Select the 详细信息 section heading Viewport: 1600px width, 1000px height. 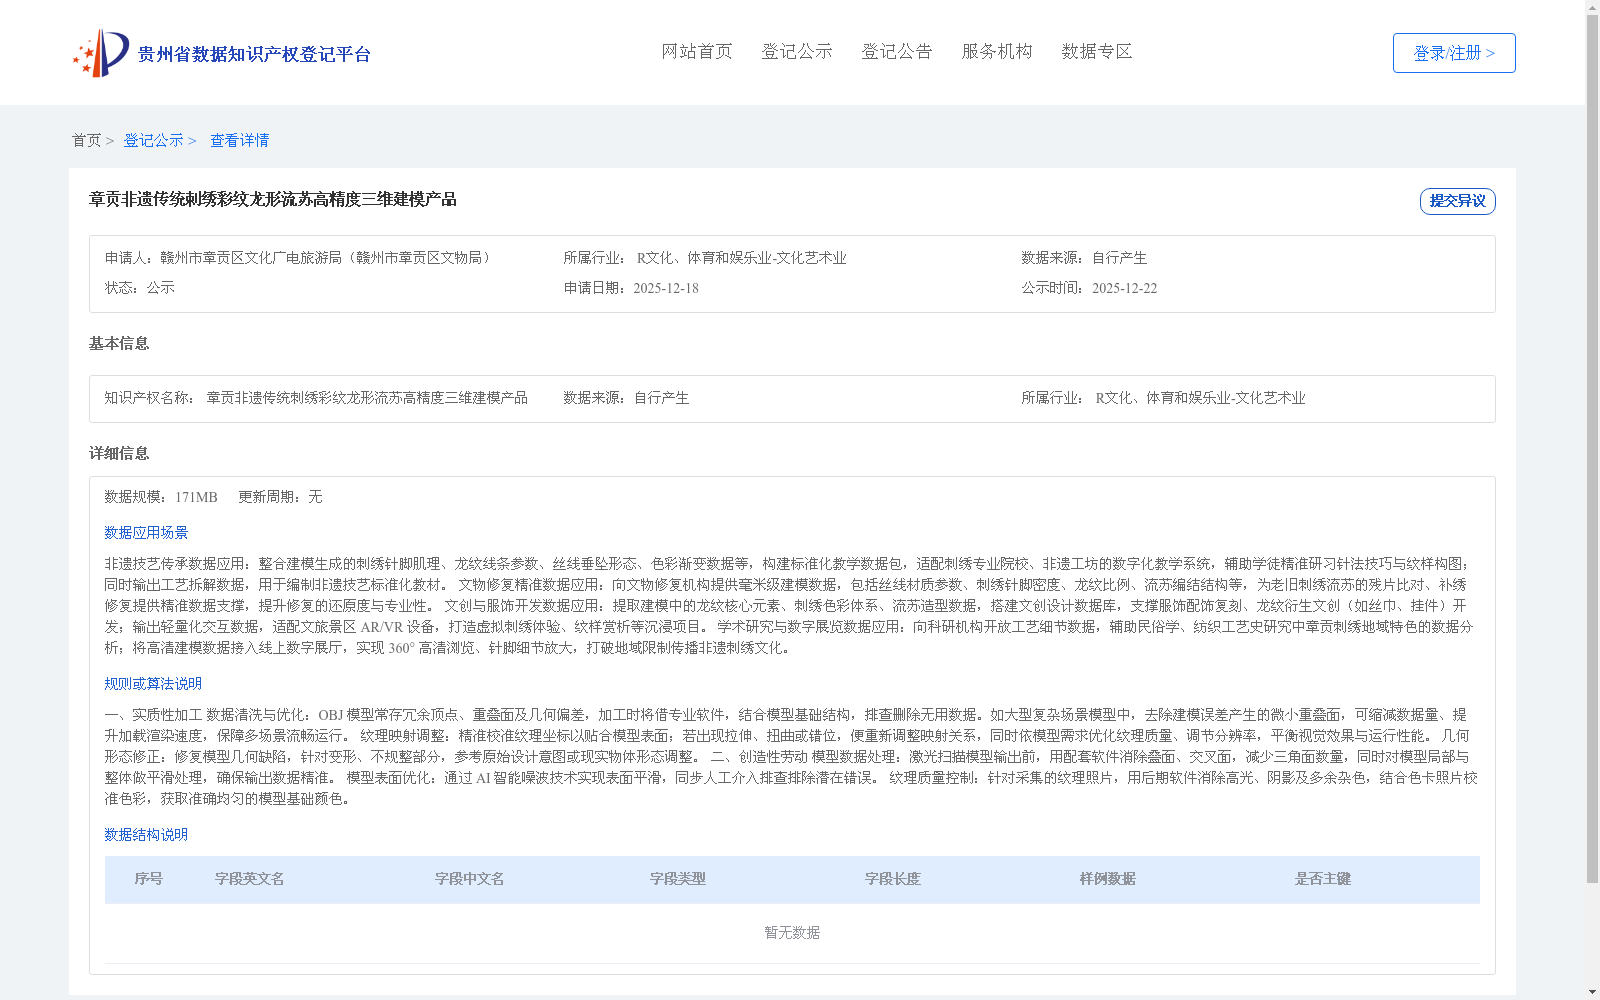click(119, 453)
